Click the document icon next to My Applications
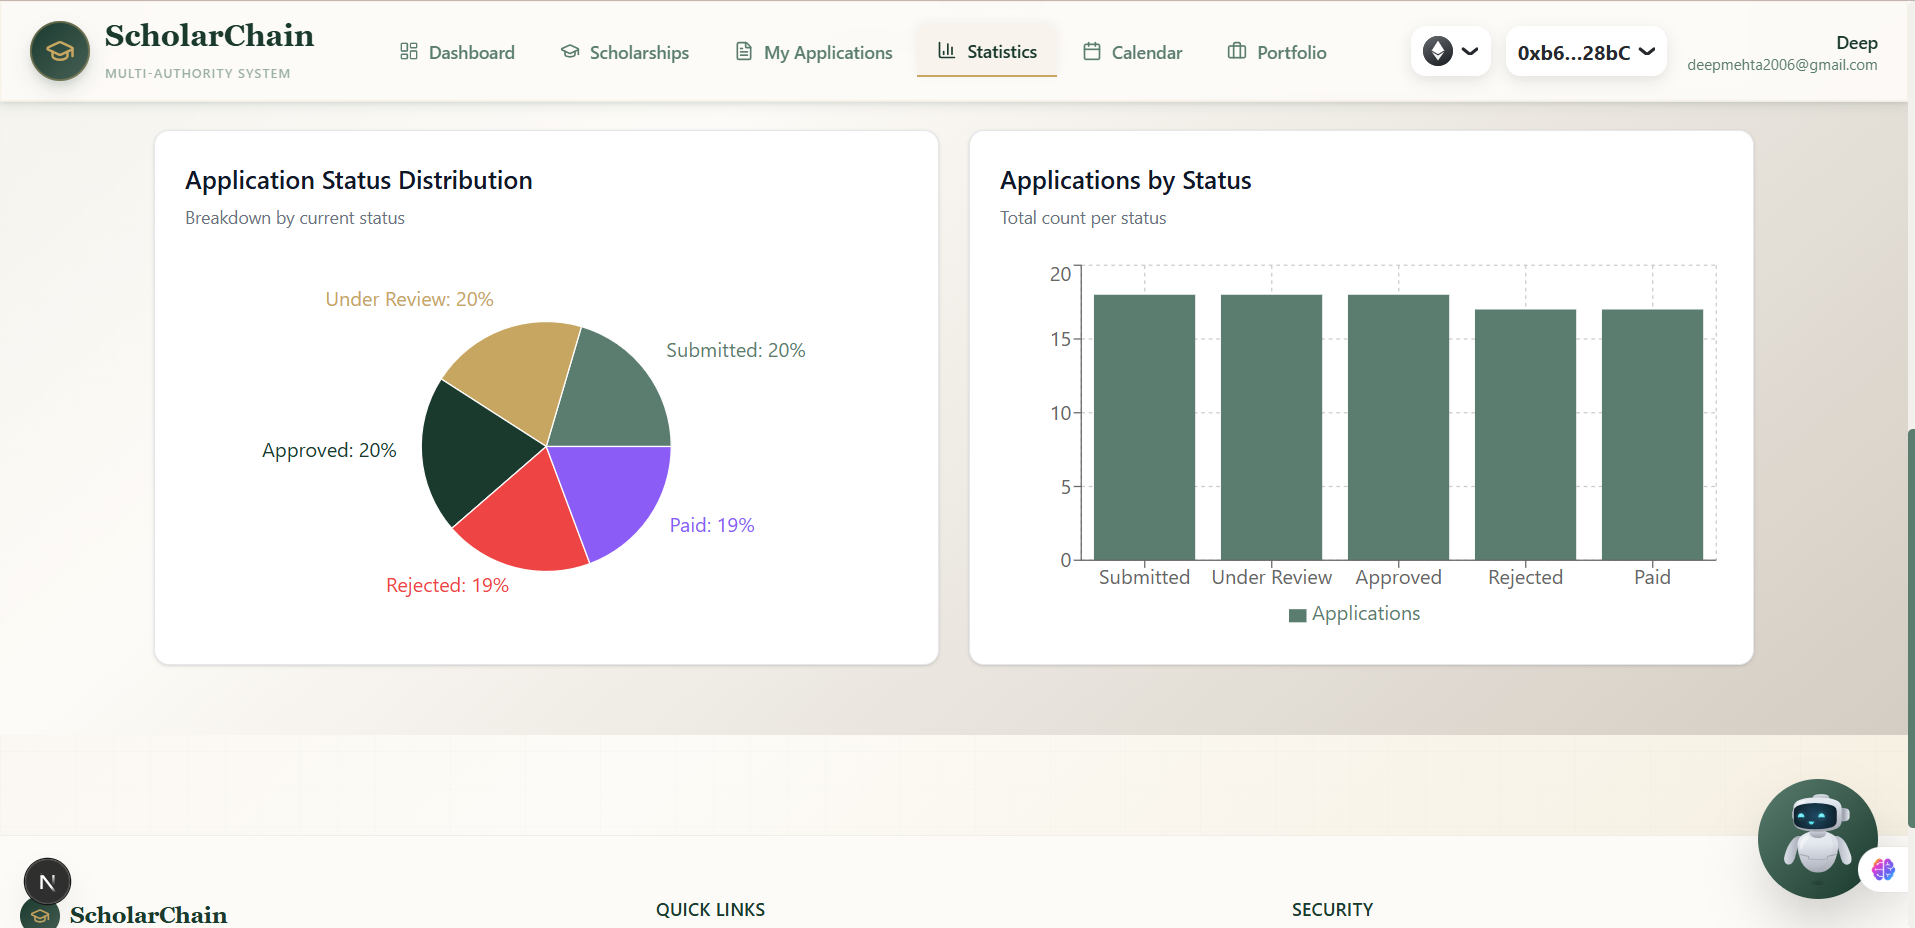The image size is (1915, 928). pos(742,51)
